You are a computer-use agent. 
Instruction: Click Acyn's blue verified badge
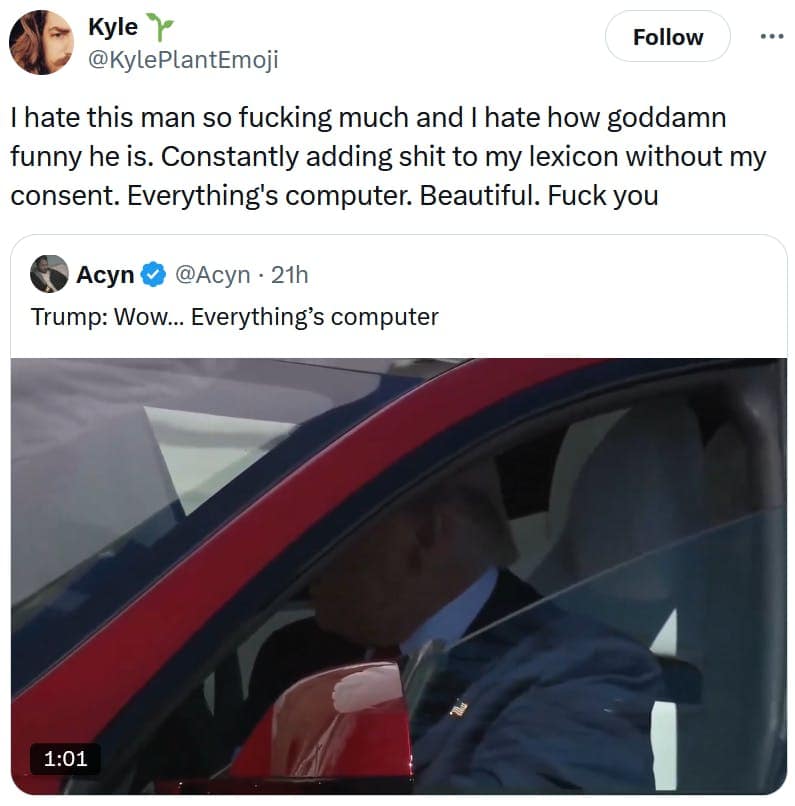pyautogui.click(x=154, y=272)
